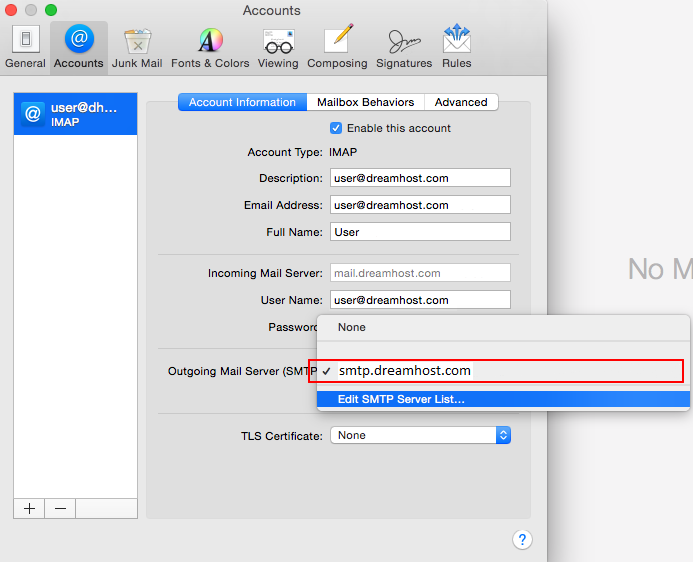Choose None in the SMTP server menu

click(503, 327)
